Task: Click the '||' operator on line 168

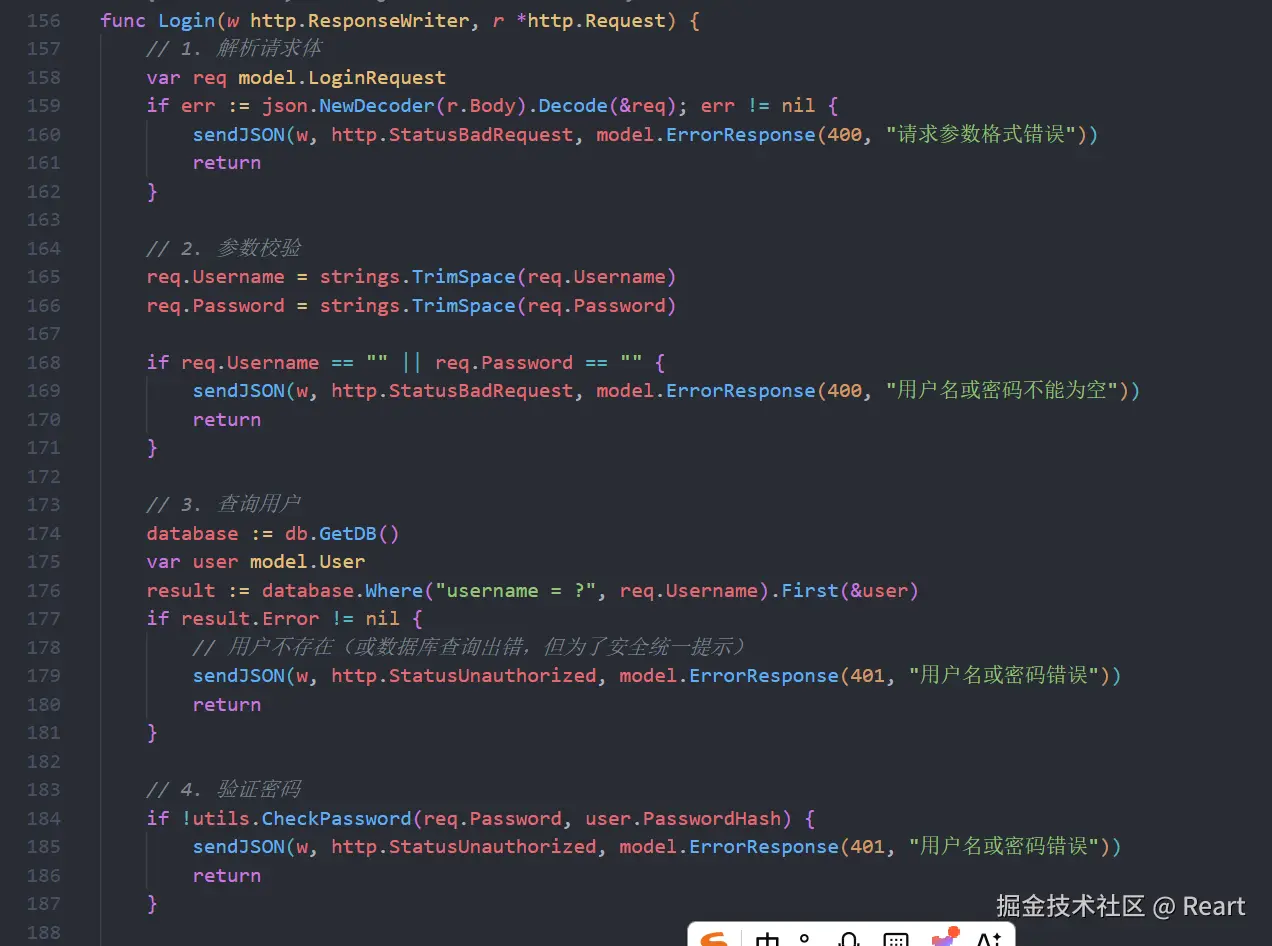Action: tap(412, 362)
